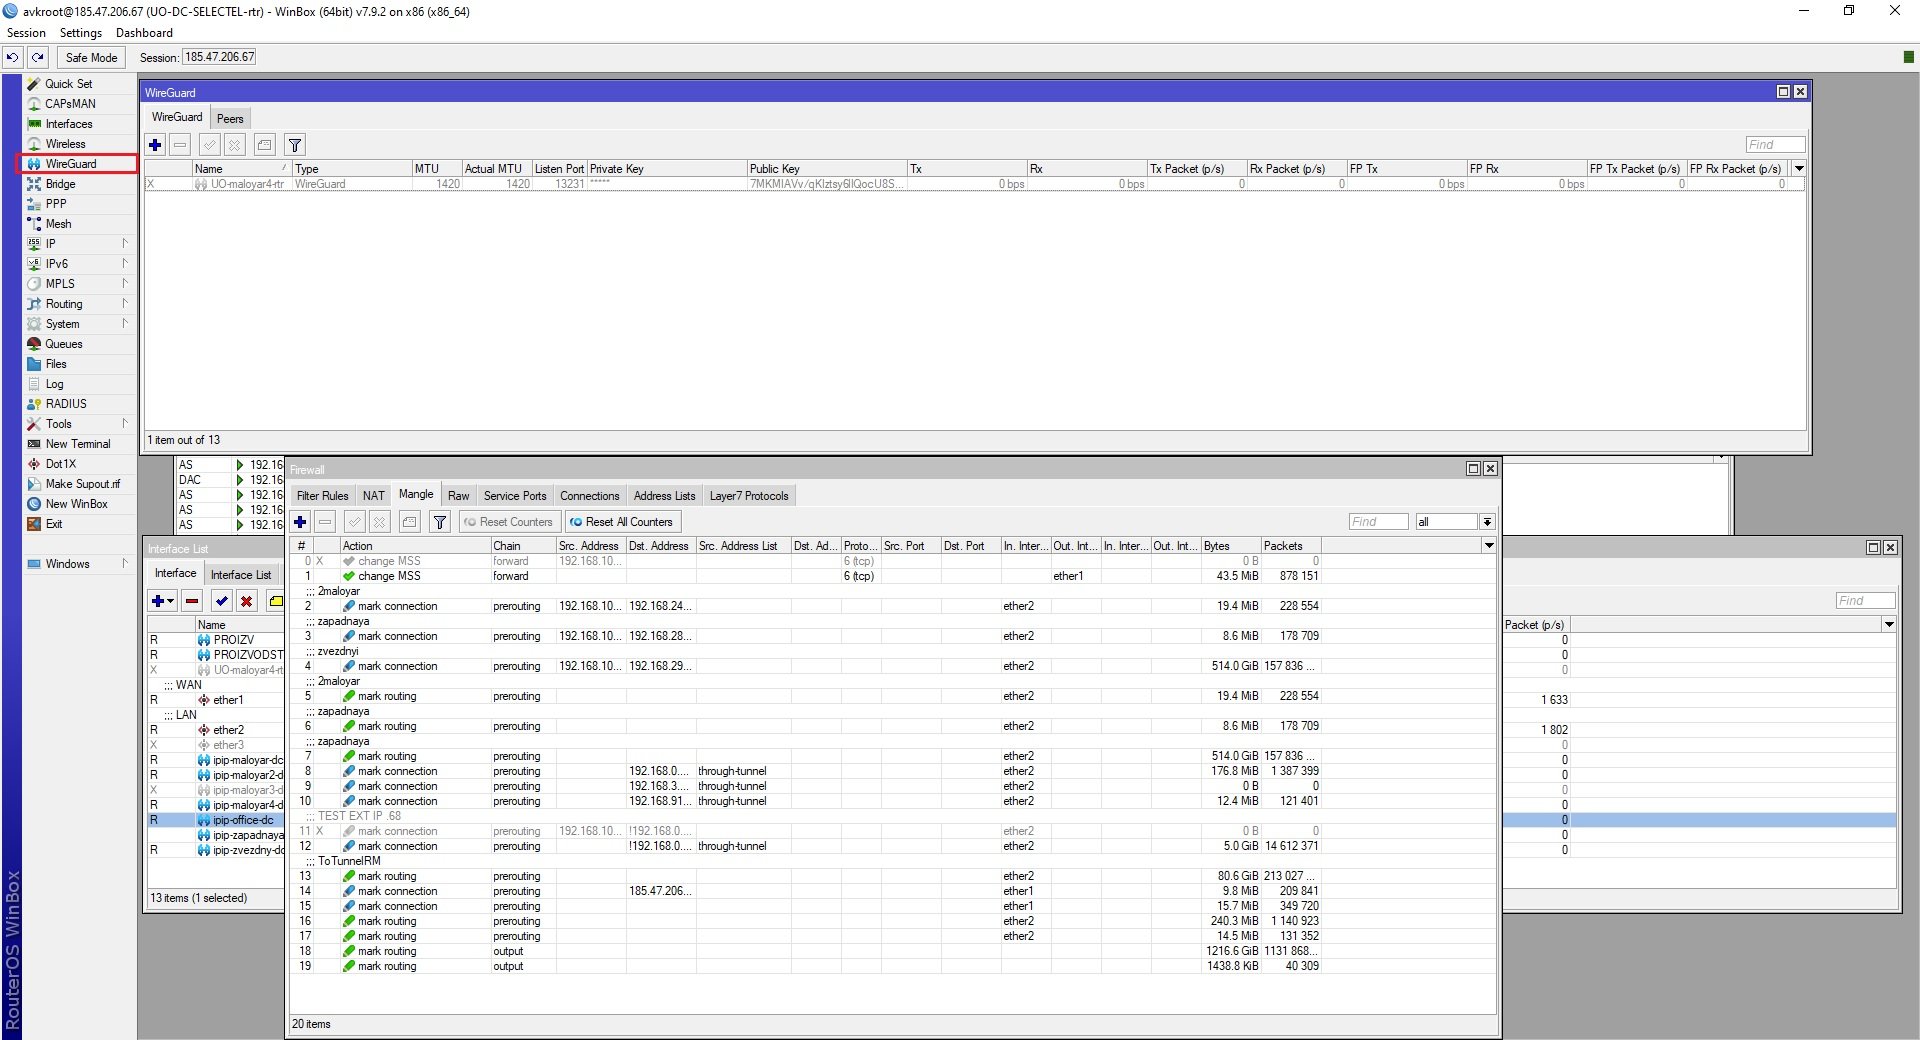Click the red X disable icon in Interface List
Viewport: 1920px width, 1040px height.
[x=246, y=601]
